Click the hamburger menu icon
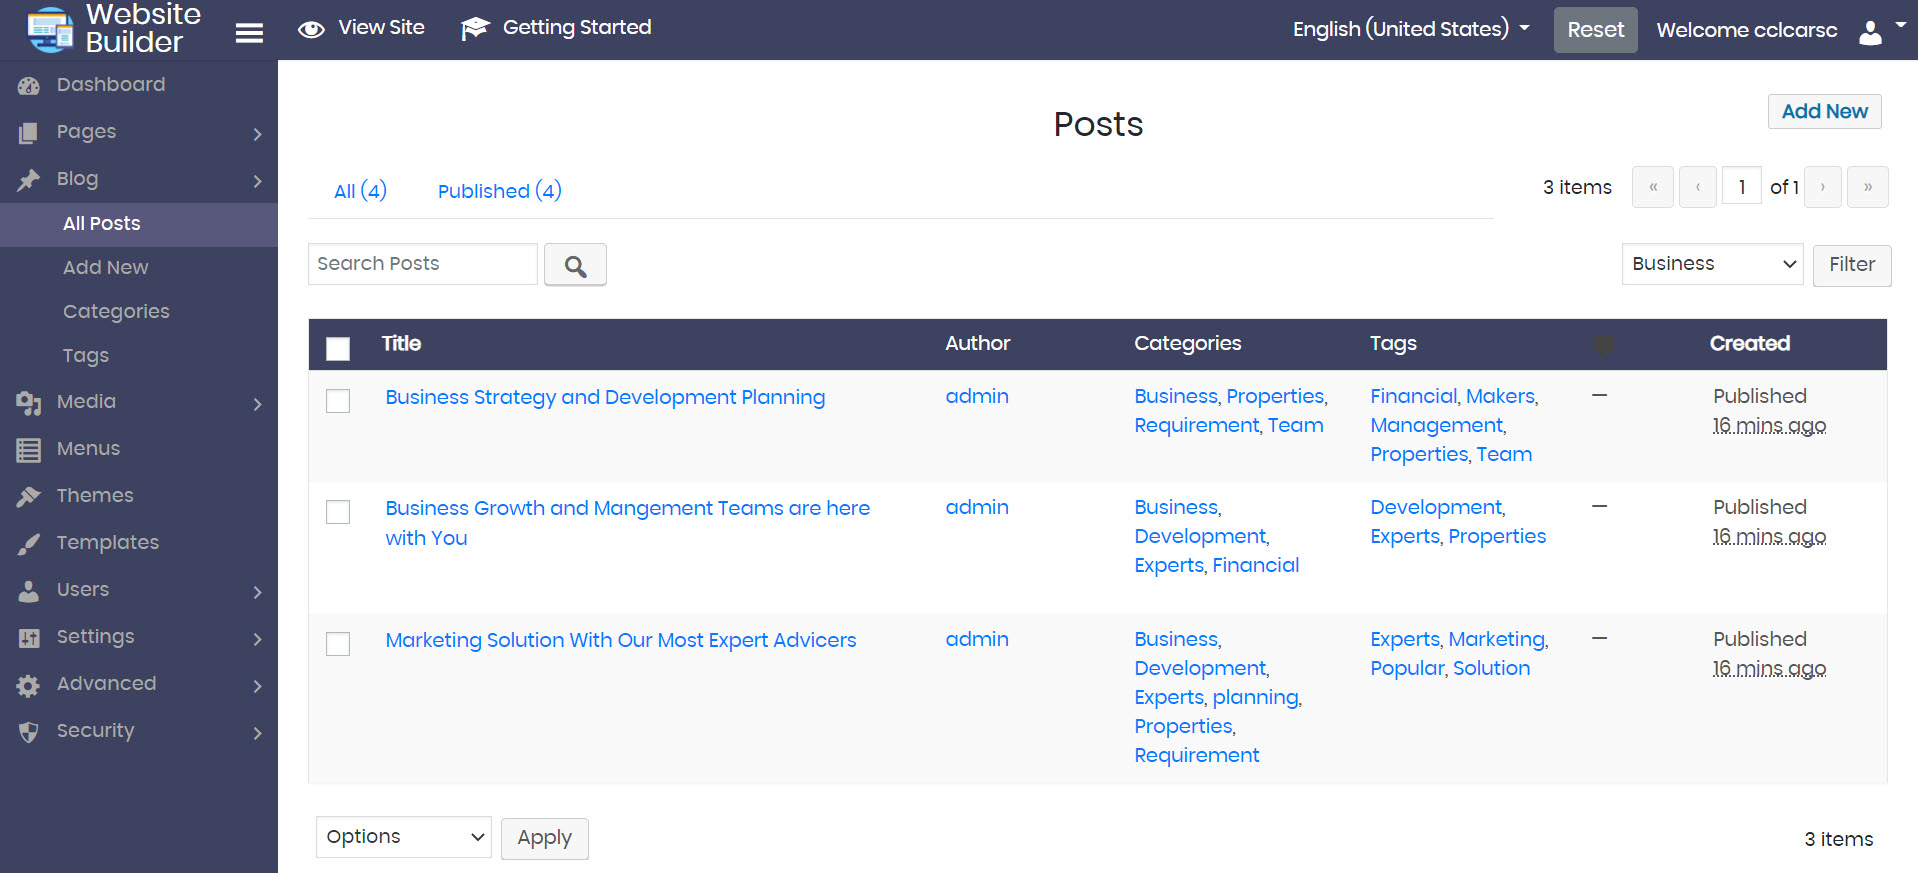Screen dimensions: 1918x873 click(249, 33)
